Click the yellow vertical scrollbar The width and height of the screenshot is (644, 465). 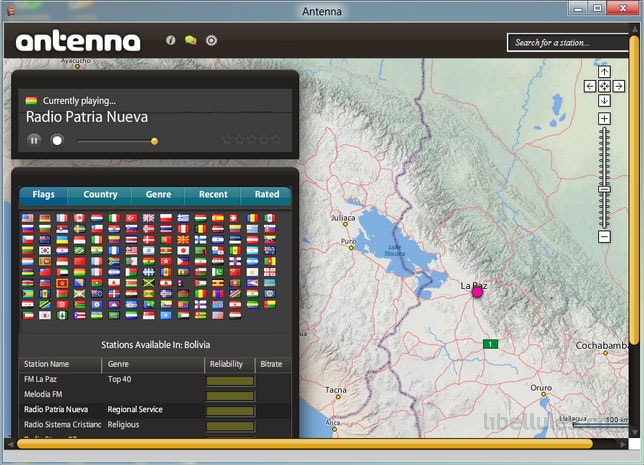tap(635, 190)
